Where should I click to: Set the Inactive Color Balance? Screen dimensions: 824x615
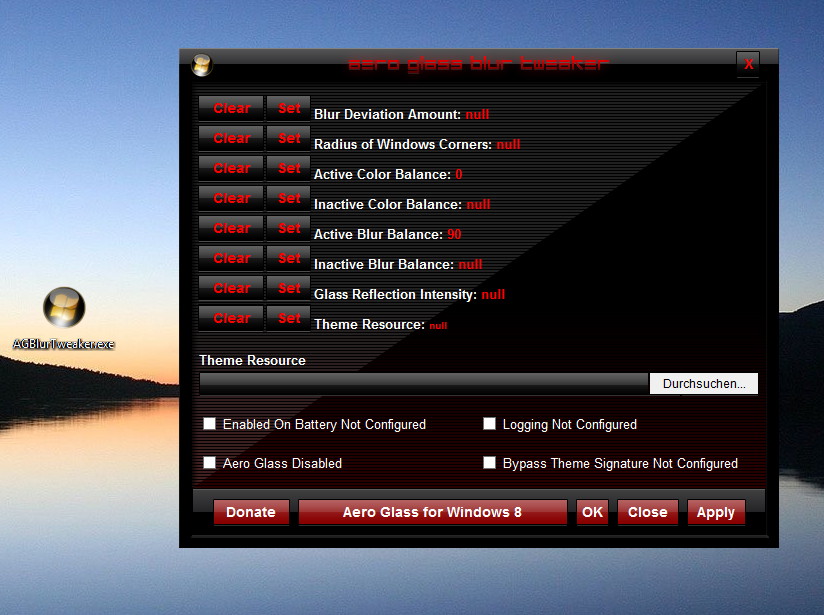[x=289, y=198]
